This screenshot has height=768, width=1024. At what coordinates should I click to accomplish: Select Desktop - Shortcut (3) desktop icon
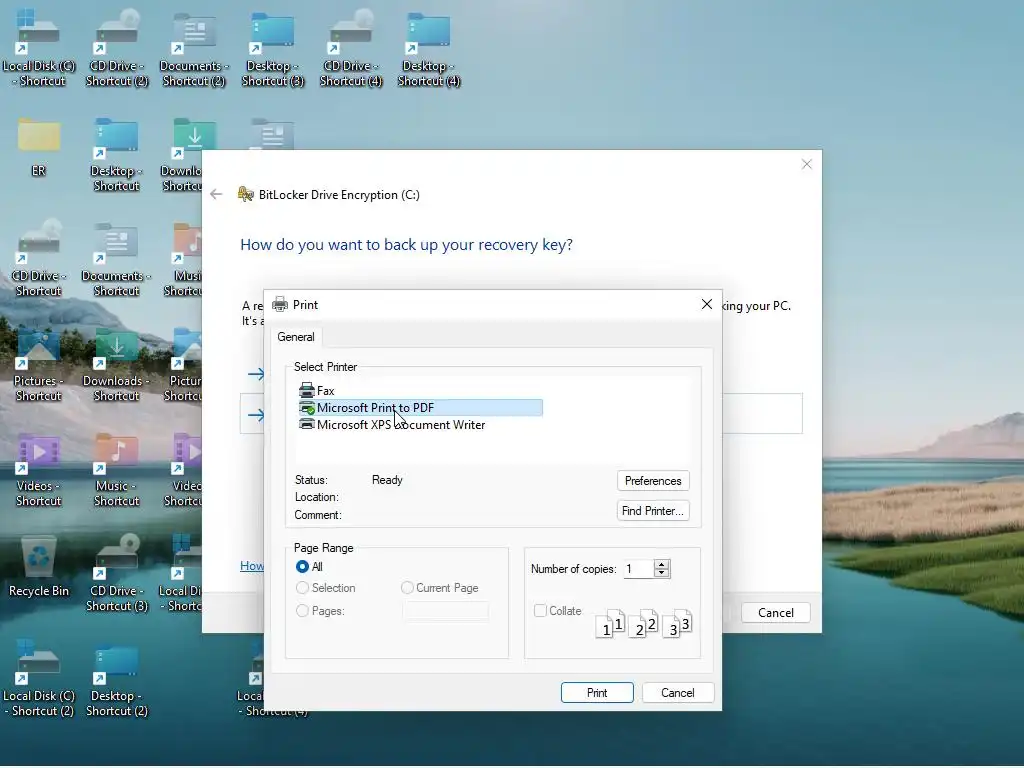pyautogui.click(x=273, y=48)
